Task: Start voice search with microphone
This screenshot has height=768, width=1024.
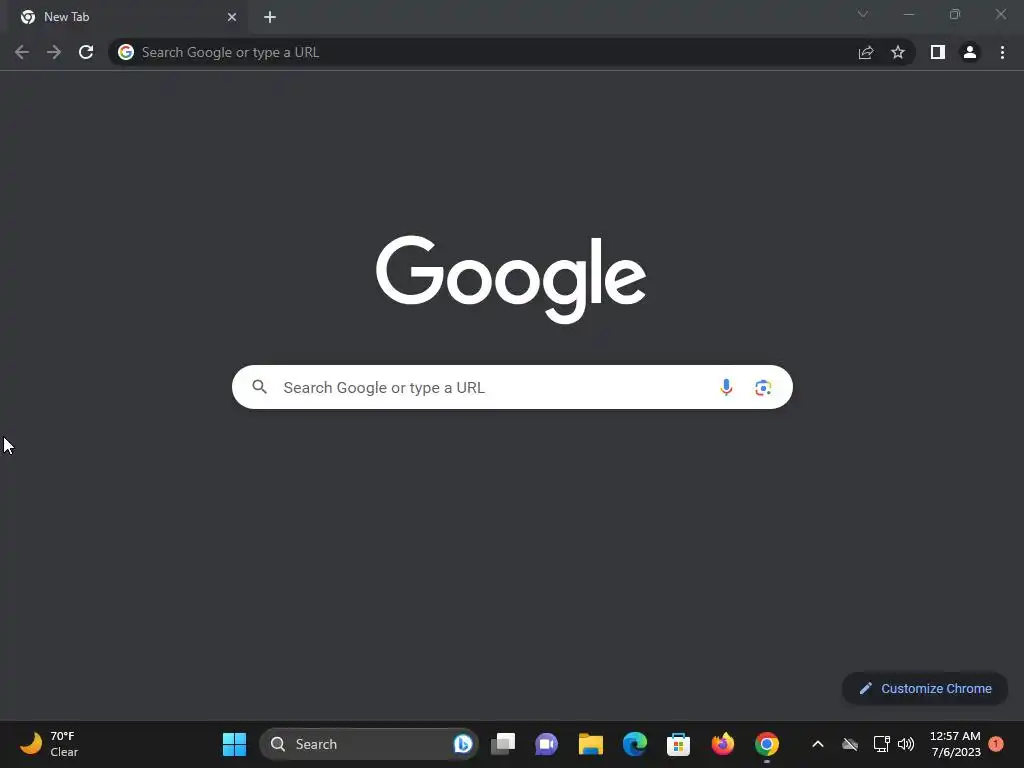Action: [x=726, y=387]
